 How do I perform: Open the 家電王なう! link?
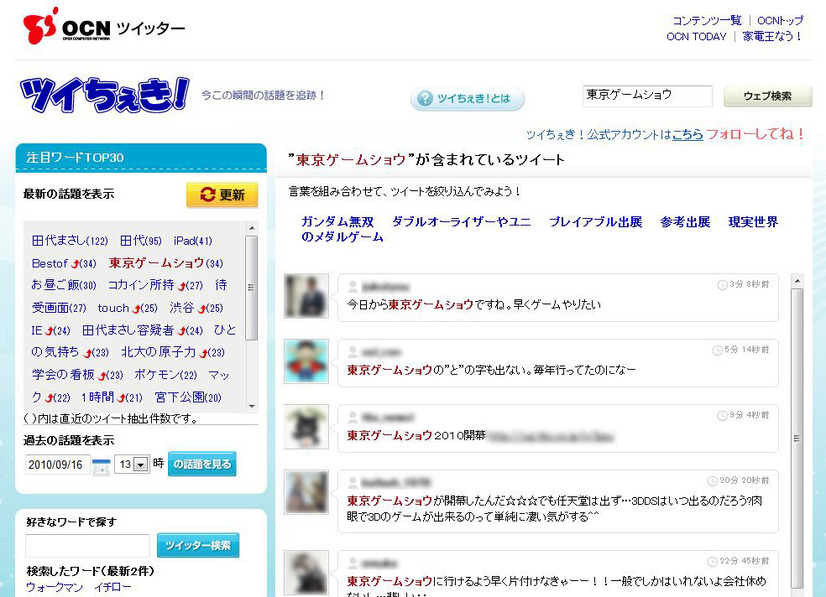(x=772, y=36)
